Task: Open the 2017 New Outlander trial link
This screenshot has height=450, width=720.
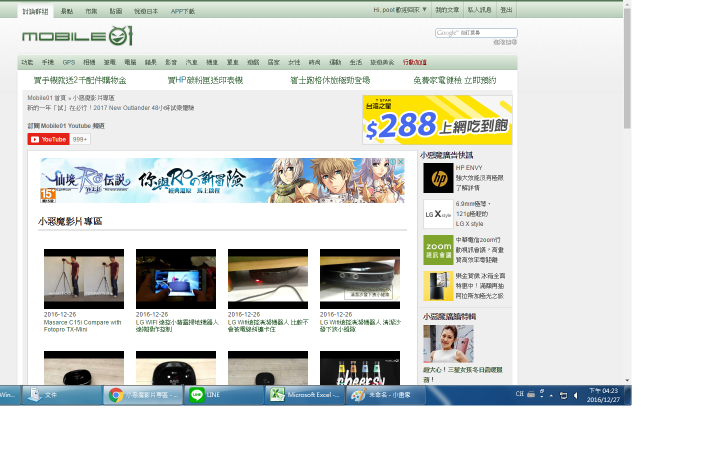Action: [111, 108]
